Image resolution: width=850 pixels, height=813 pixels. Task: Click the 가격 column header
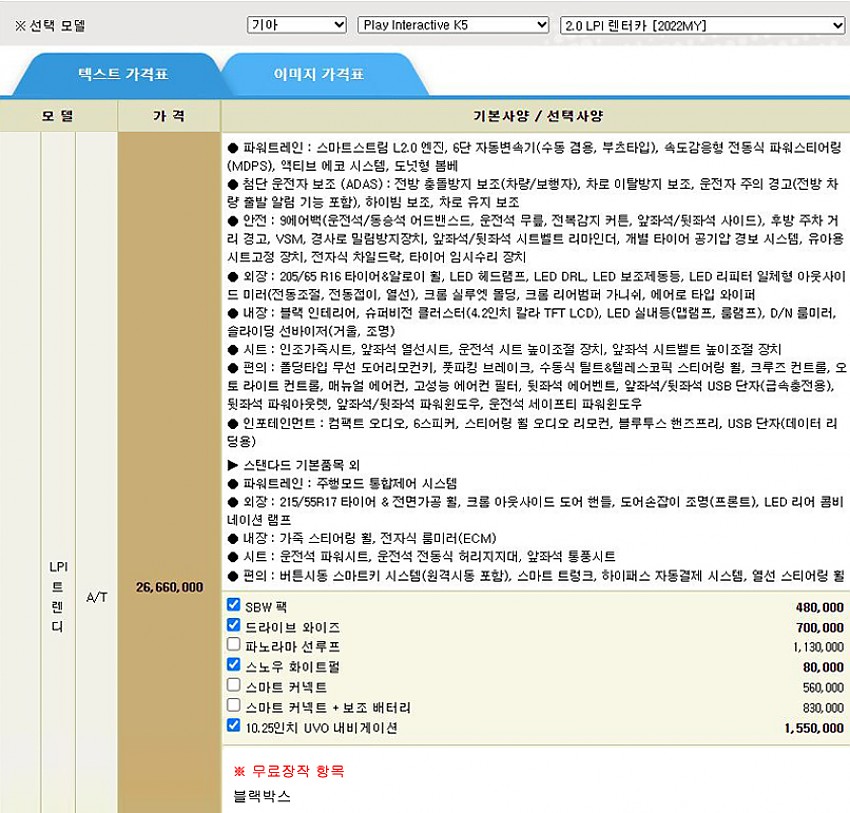(169, 116)
